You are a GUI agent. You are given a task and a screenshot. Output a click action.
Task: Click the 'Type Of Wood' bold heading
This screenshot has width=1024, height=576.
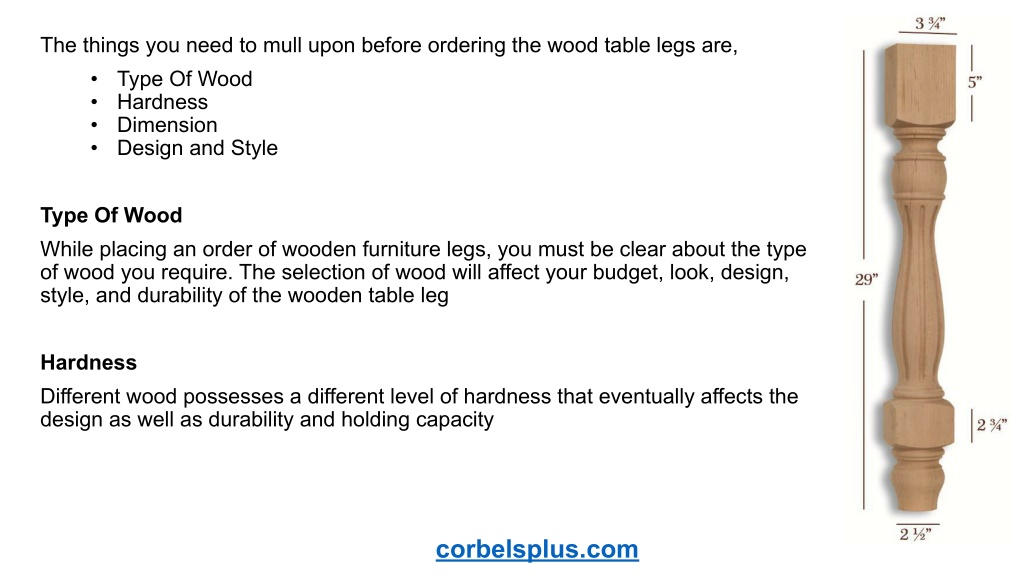(111, 215)
